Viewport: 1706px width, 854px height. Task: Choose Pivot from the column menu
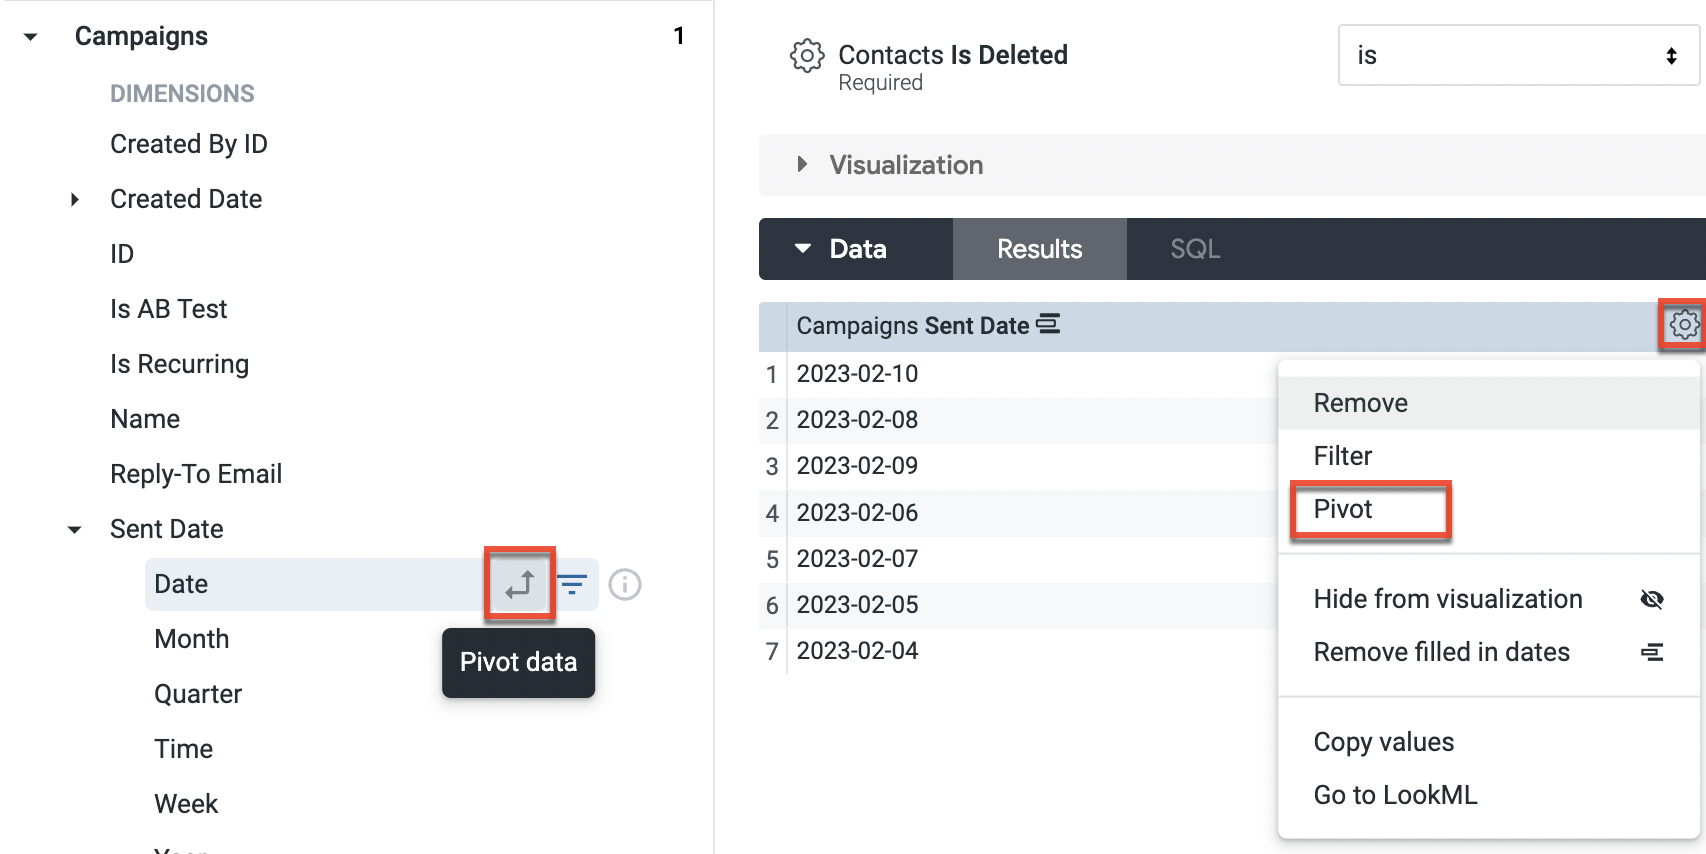click(x=1343, y=510)
